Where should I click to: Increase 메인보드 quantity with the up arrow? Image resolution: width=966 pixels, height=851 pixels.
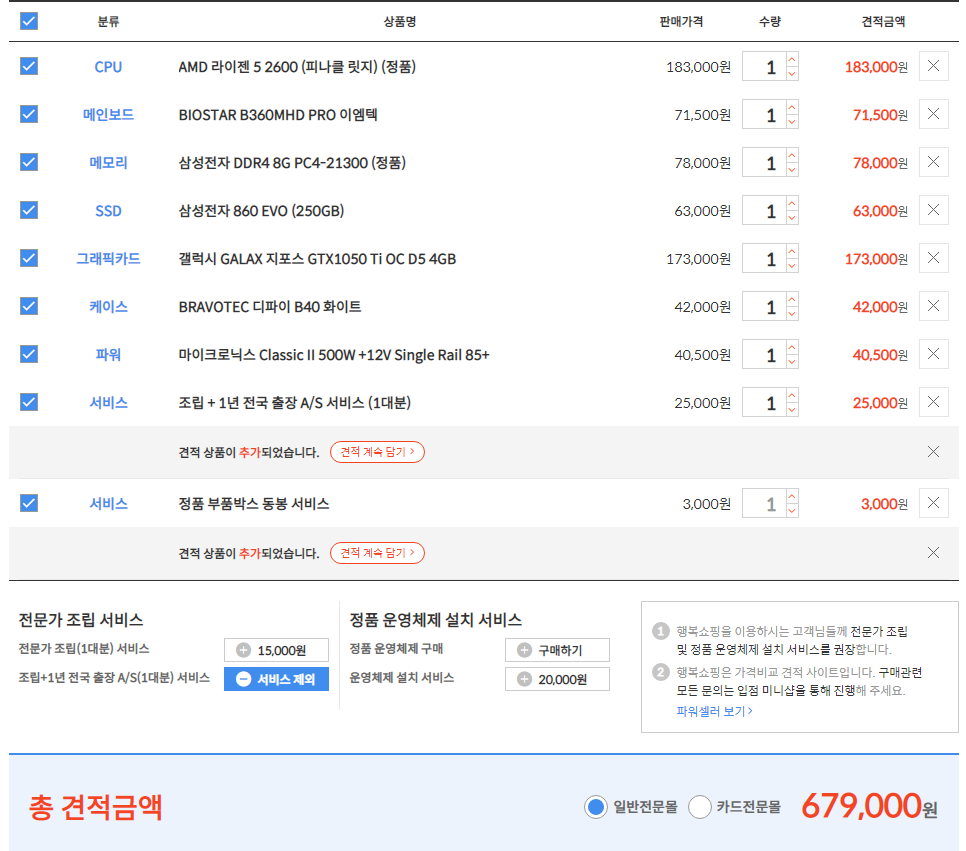pyautogui.click(x=792, y=107)
